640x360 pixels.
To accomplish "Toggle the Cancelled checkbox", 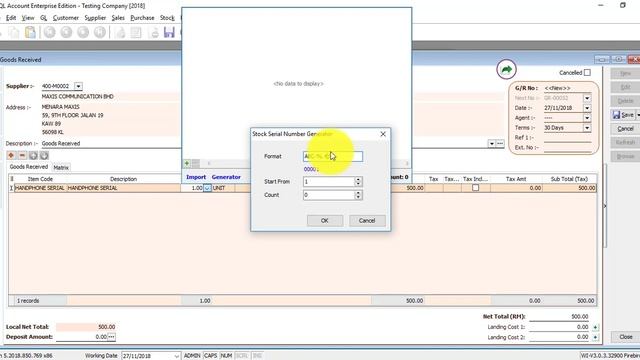I will (x=587, y=73).
